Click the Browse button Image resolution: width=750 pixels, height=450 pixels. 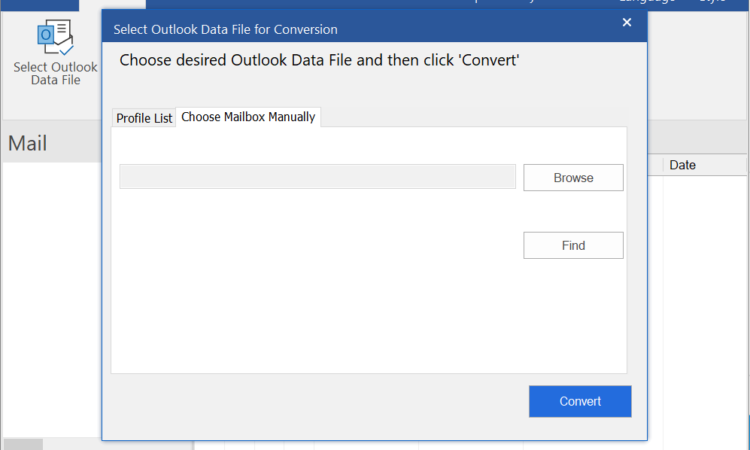click(573, 177)
